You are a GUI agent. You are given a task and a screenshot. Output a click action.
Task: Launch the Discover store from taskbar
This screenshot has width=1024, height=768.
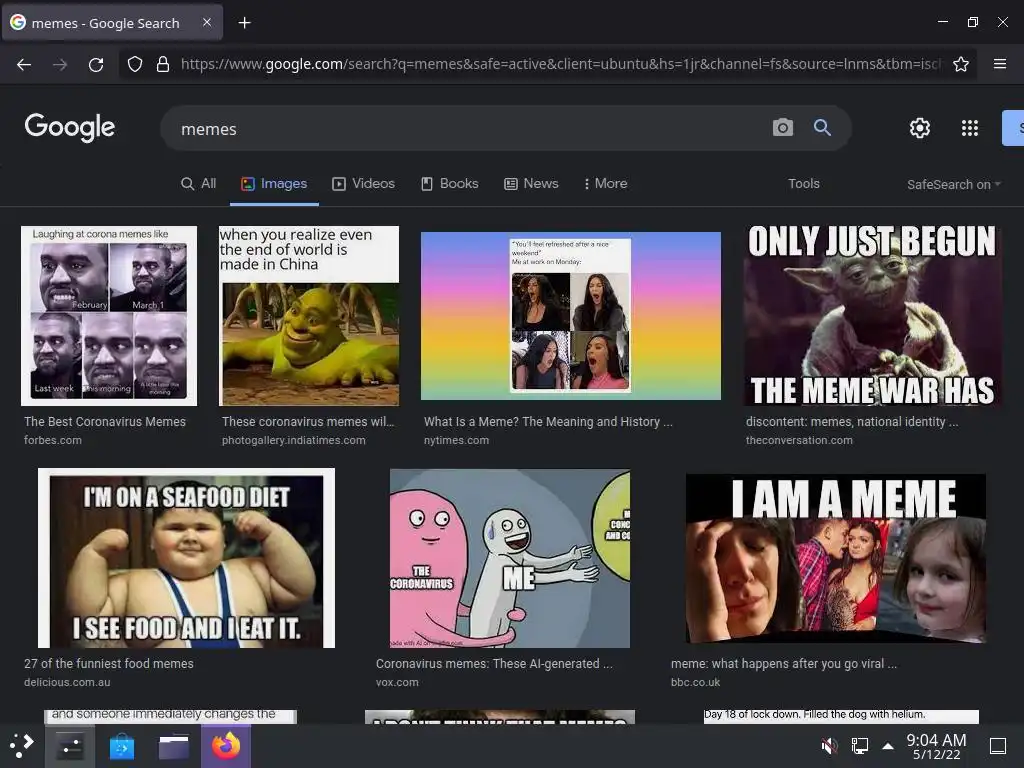(121, 746)
